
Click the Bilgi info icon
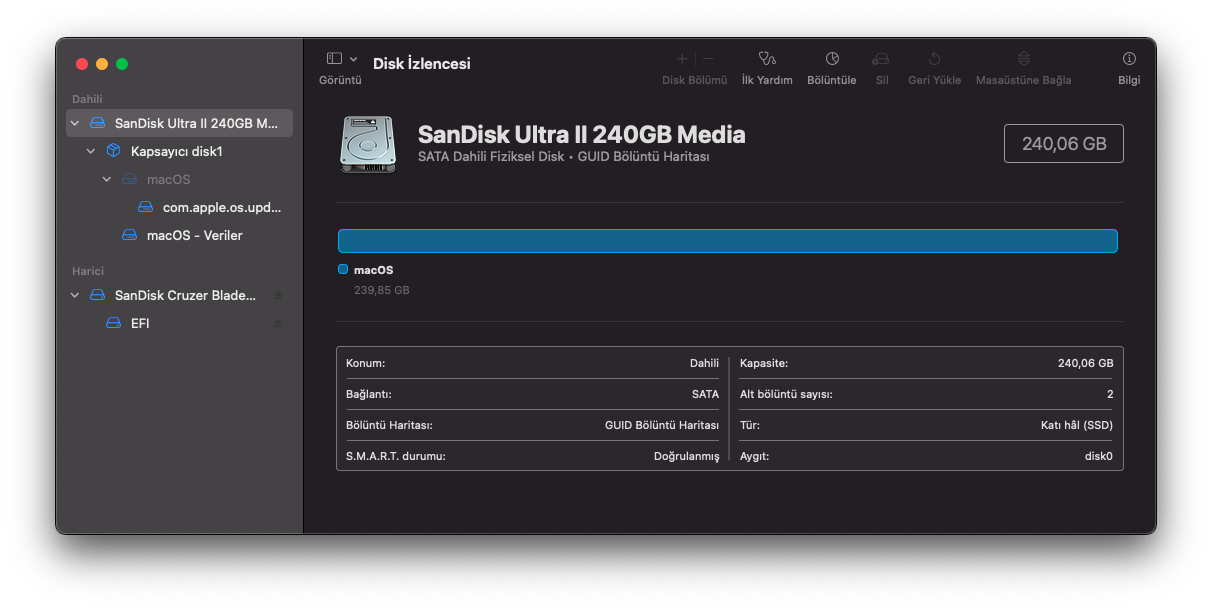(1129, 59)
